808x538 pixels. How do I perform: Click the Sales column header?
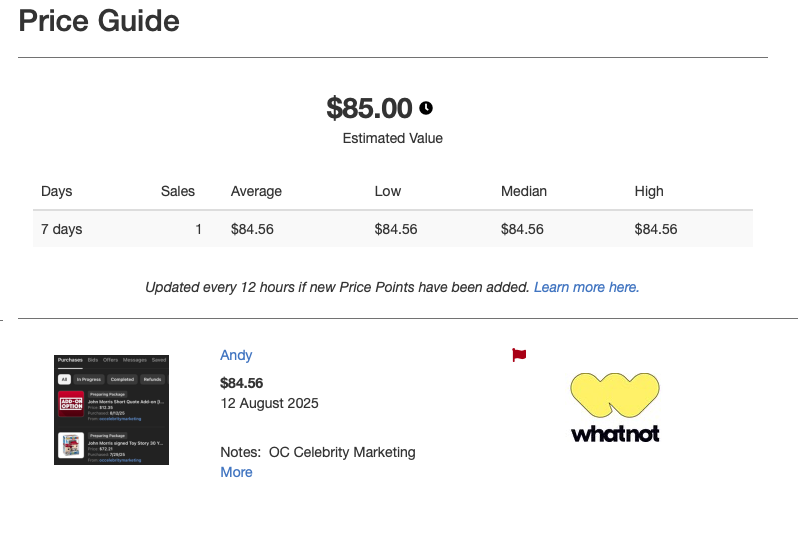[x=178, y=191]
